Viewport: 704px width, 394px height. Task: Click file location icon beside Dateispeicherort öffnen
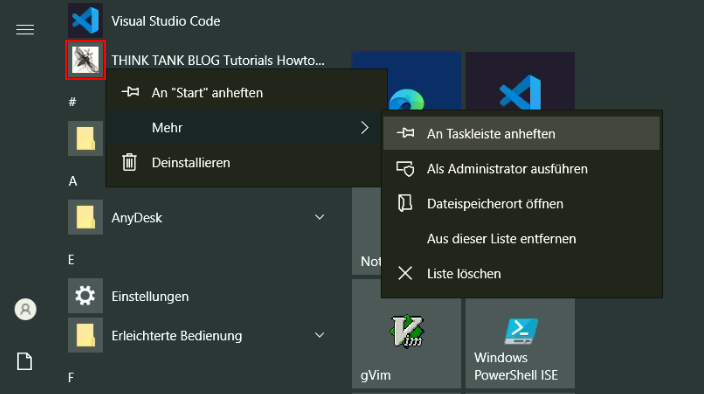[405, 203]
